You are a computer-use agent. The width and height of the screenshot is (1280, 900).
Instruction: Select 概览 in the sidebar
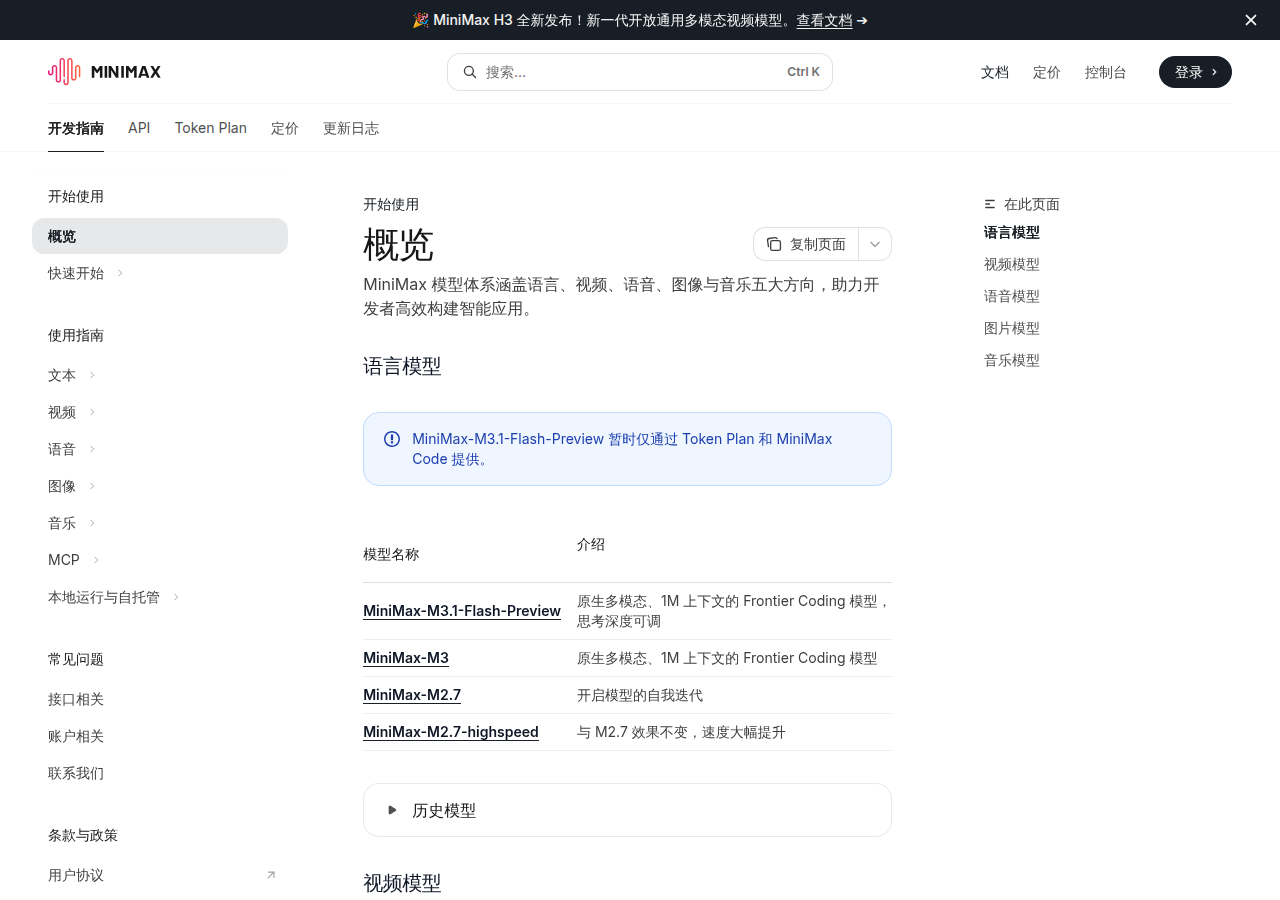[x=160, y=236]
